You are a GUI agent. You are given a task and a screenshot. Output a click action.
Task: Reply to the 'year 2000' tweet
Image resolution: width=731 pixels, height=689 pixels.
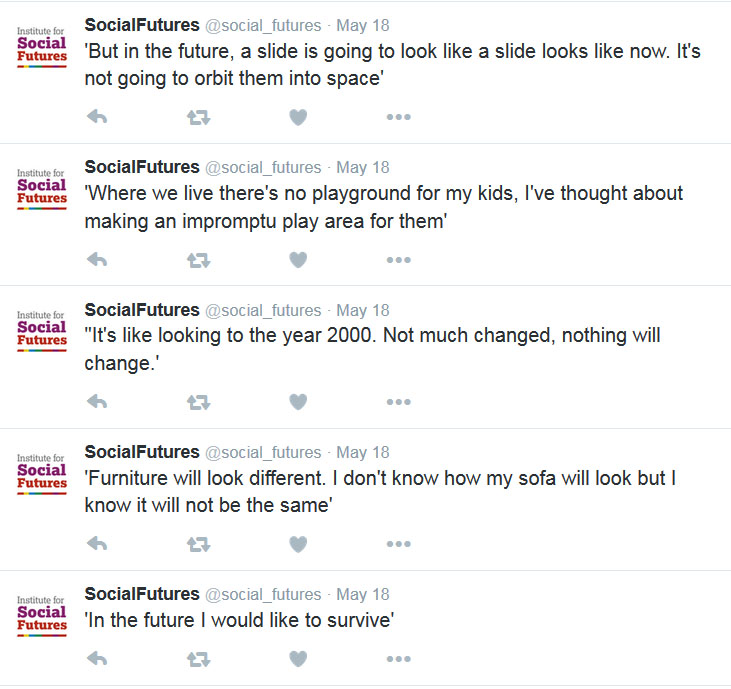97,402
